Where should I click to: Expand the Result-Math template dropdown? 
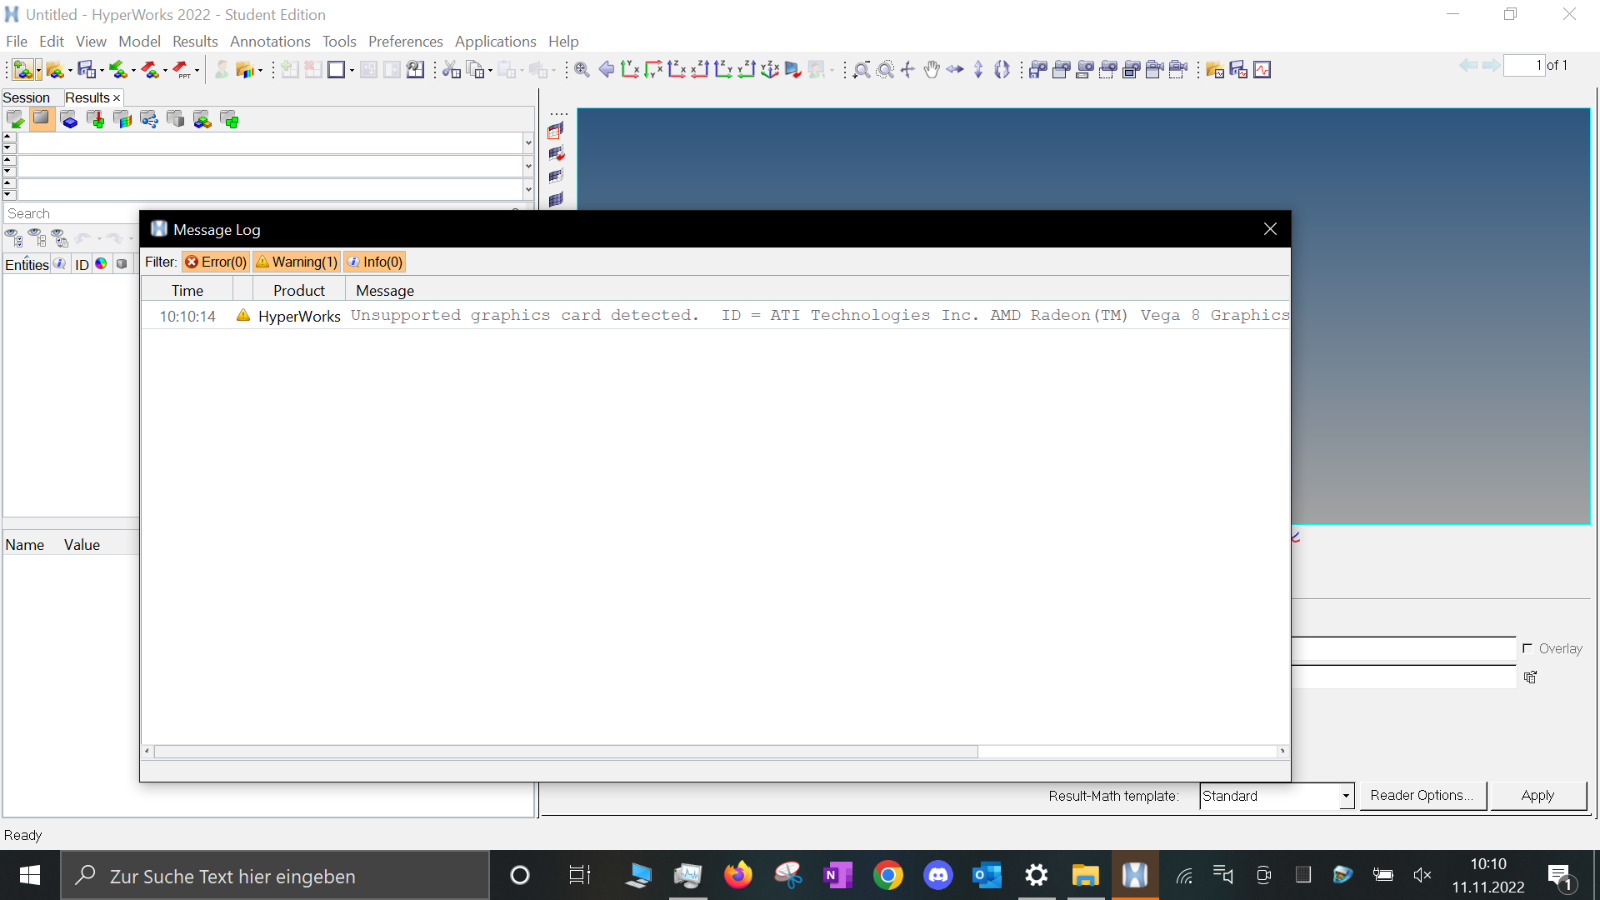pyautogui.click(x=1346, y=796)
